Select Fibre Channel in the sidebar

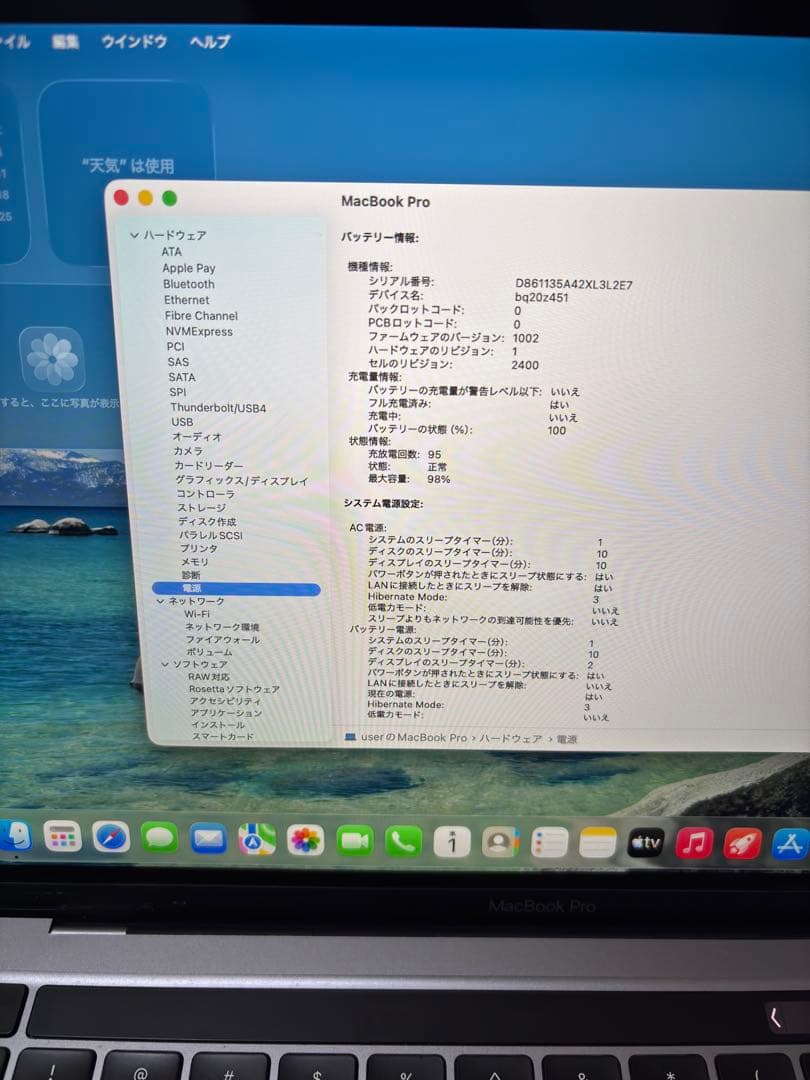(x=201, y=315)
